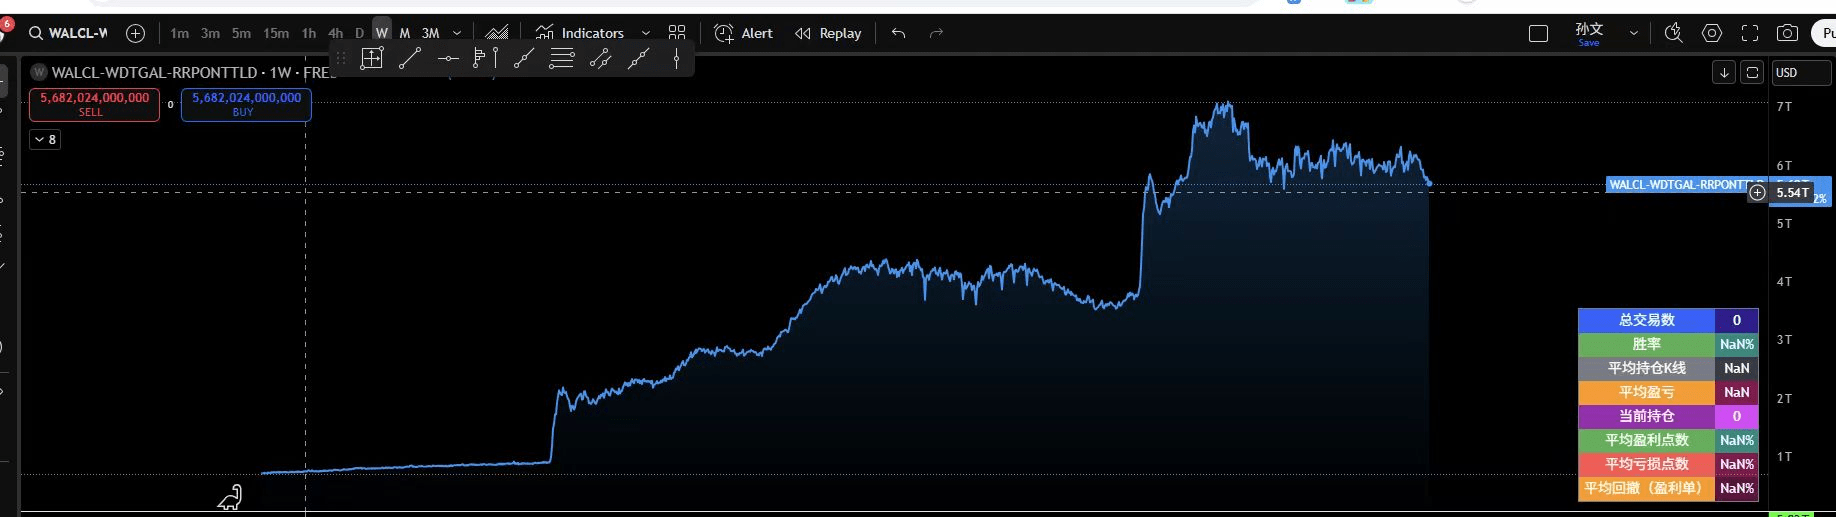Click the layout grid icon
The image size is (1836, 517).
click(677, 33)
